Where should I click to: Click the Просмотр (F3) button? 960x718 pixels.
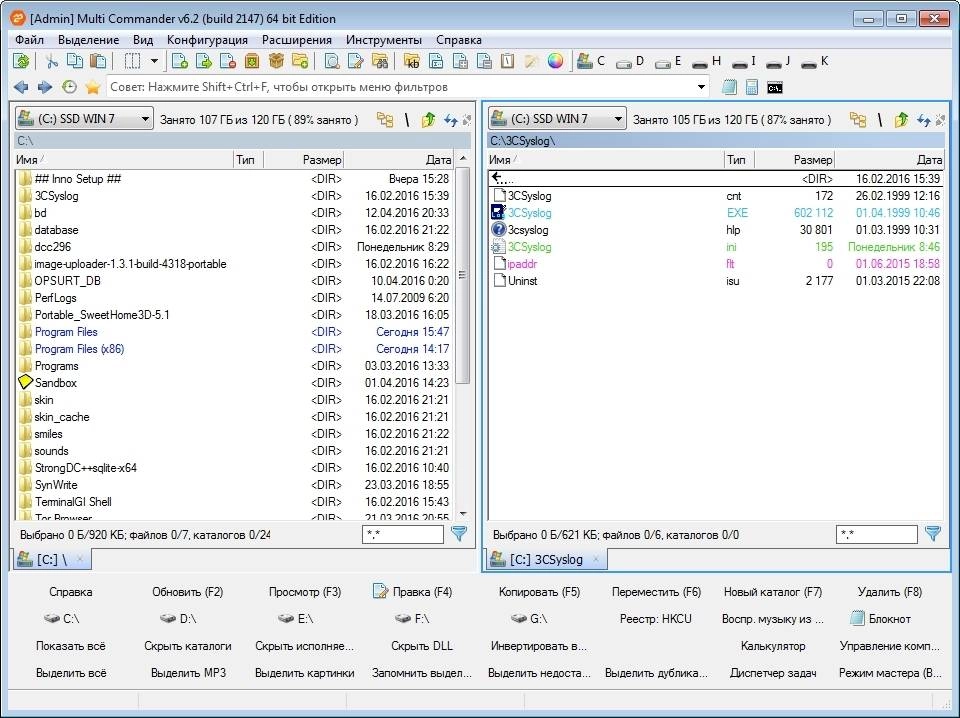pos(305,592)
